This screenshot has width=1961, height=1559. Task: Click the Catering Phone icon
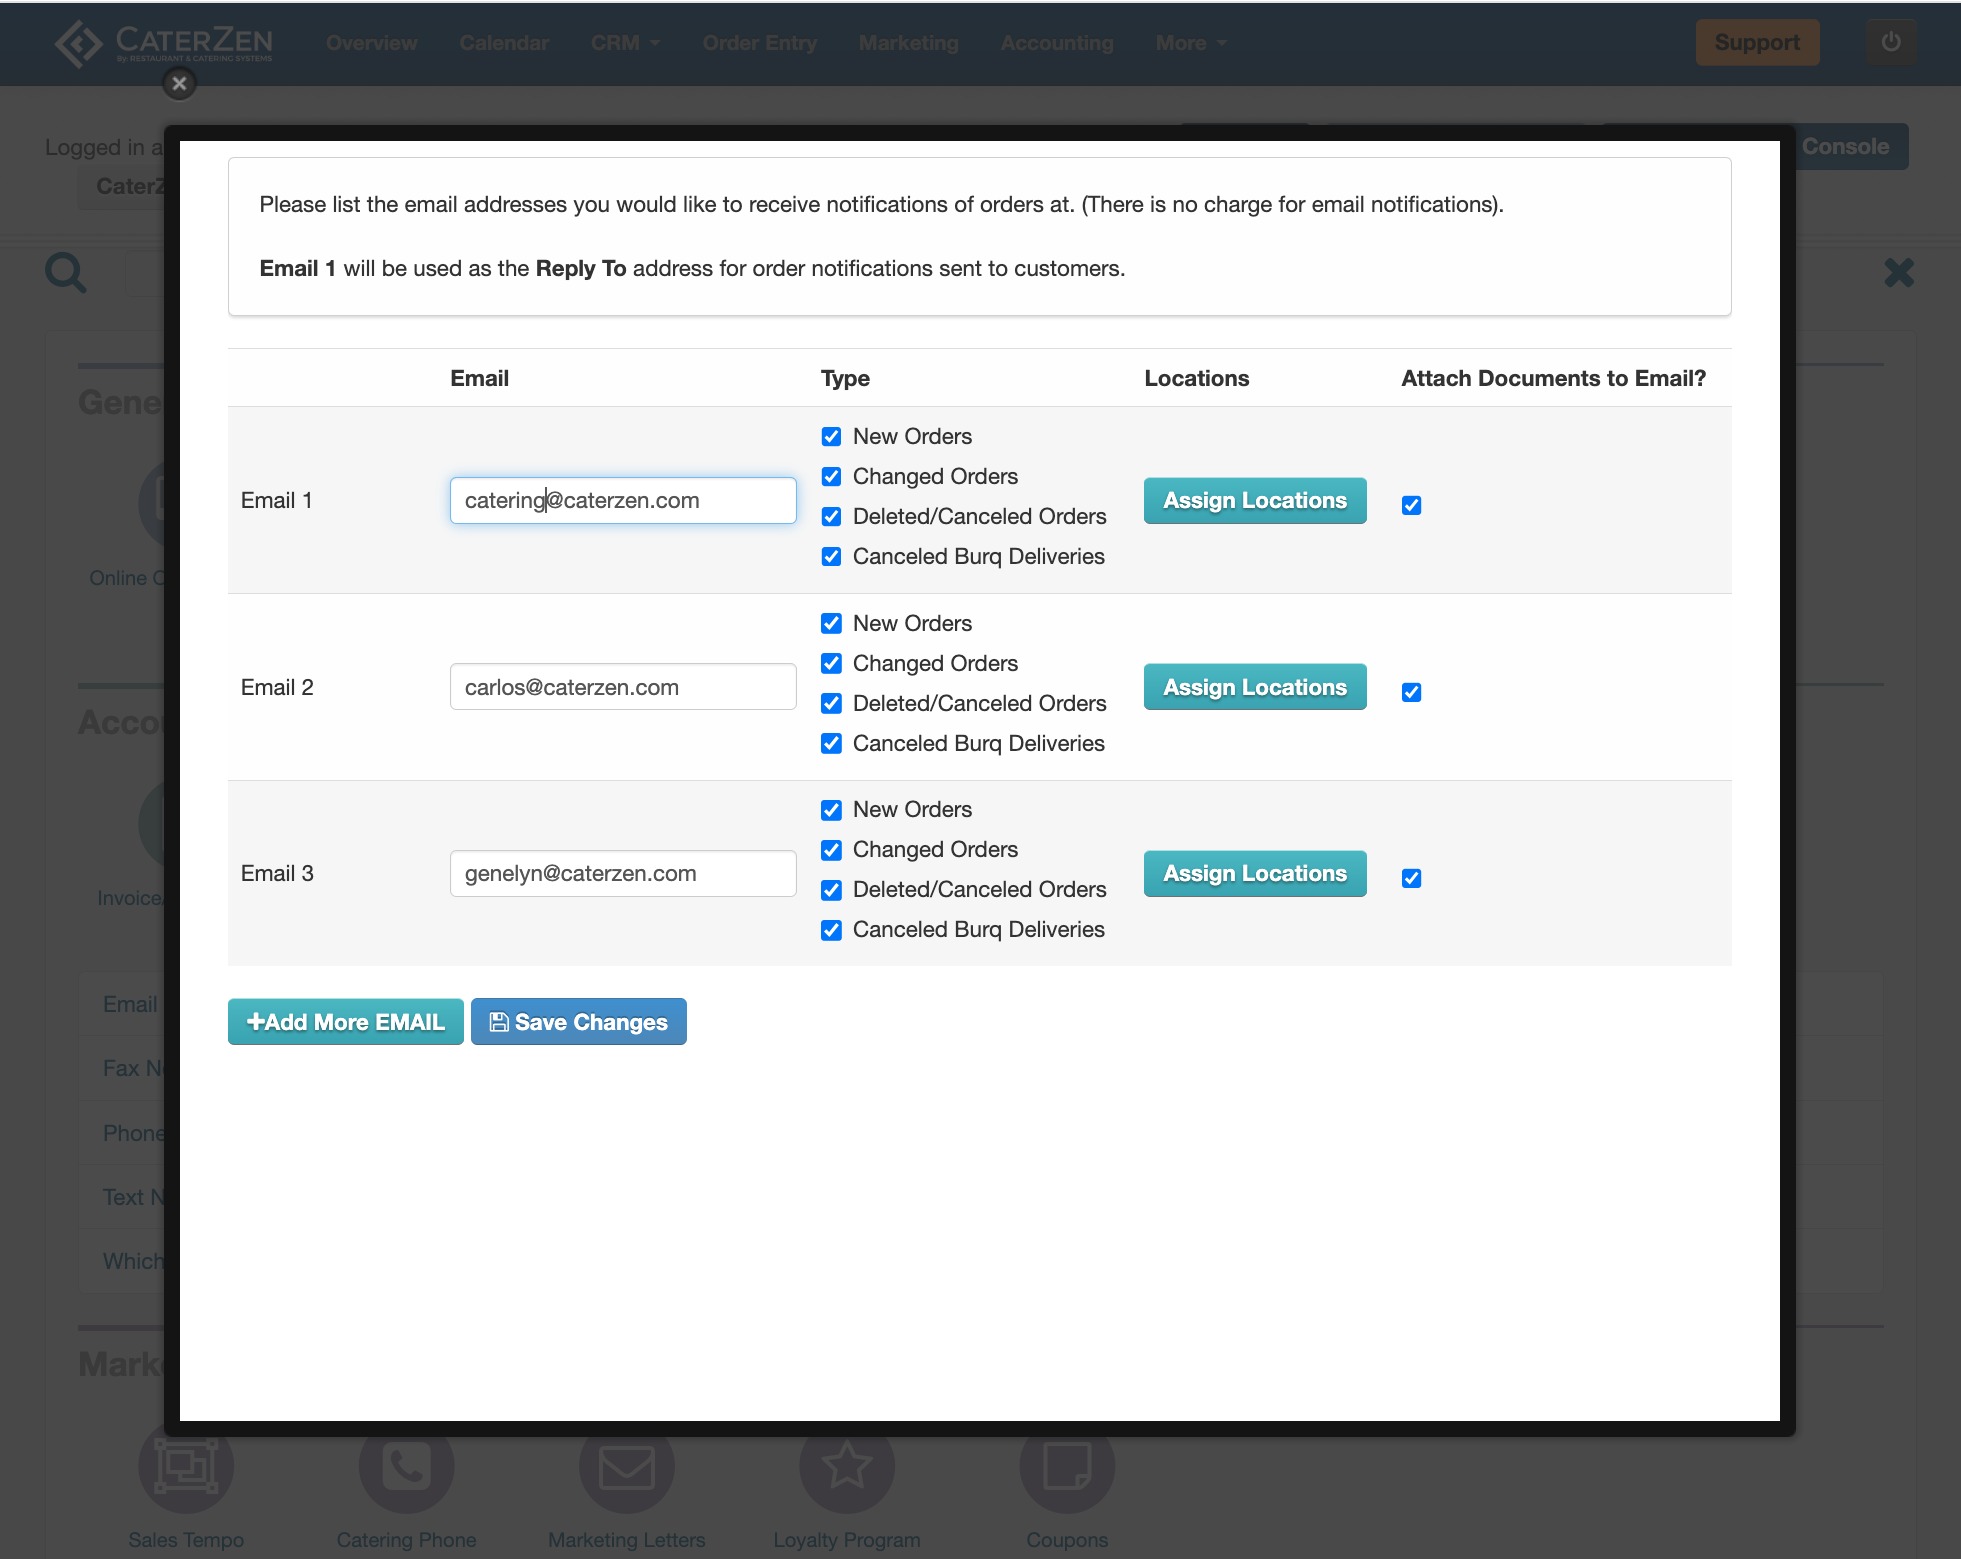[x=406, y=1467]
